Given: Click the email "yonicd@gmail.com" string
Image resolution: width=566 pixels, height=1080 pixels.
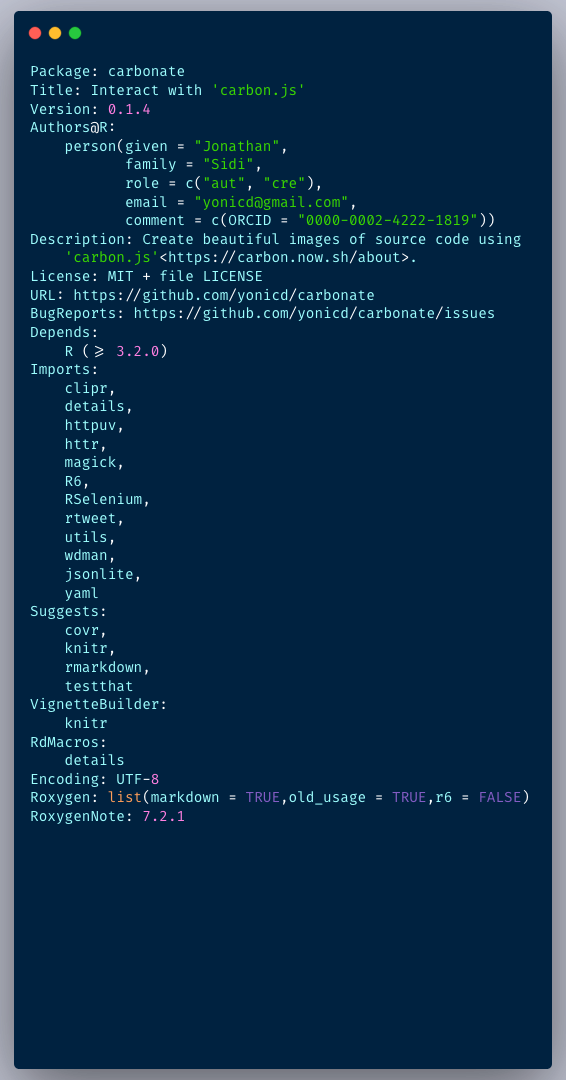Looking at the screenshot, I should pos(271,202).
